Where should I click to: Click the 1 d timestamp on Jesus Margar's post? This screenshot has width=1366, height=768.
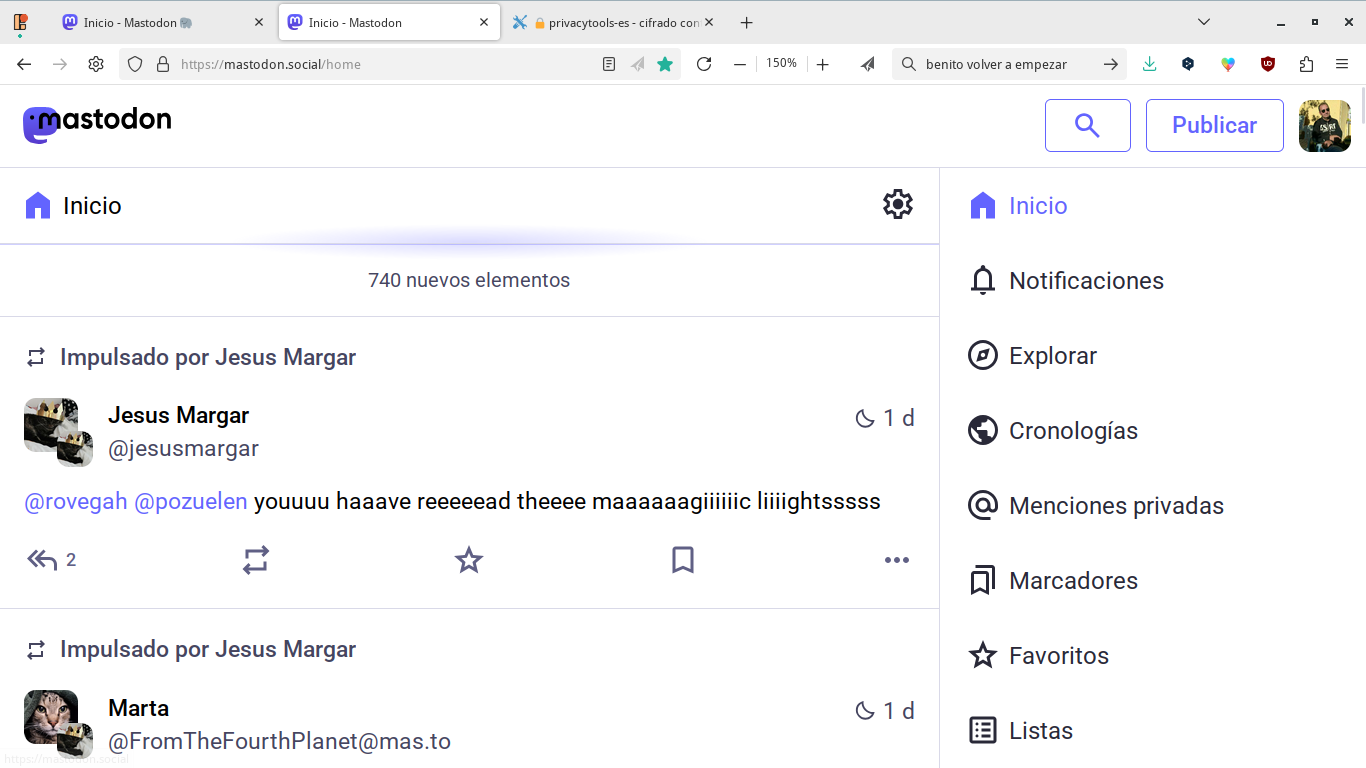pyautogui.click(x=898, y=418)
